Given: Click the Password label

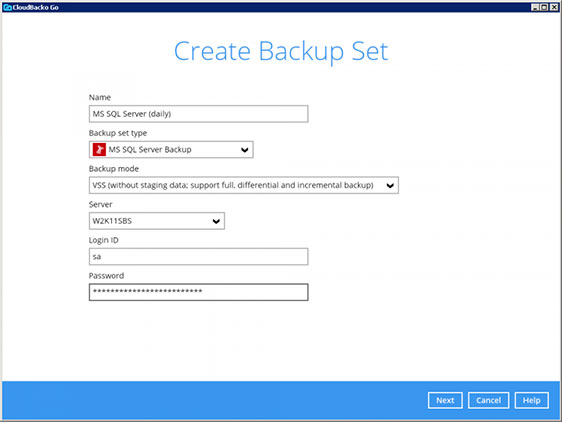Looking at the screenshot, I should tap(106, 276).
